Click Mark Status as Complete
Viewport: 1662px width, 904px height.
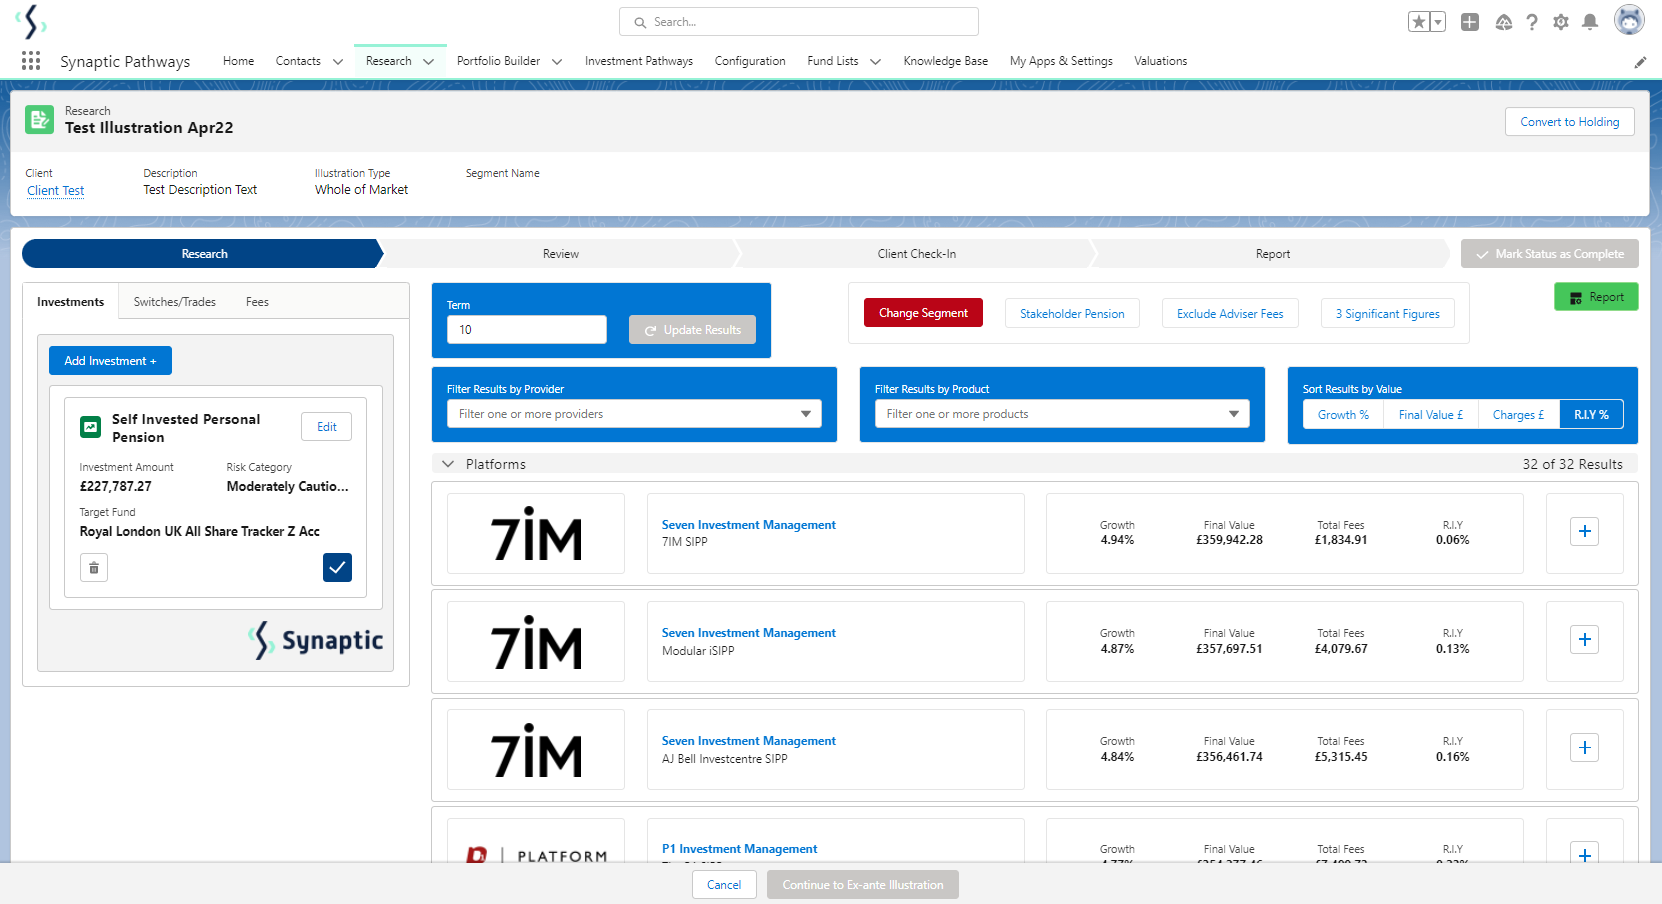pyautogui.click(x=1550, y=254)
